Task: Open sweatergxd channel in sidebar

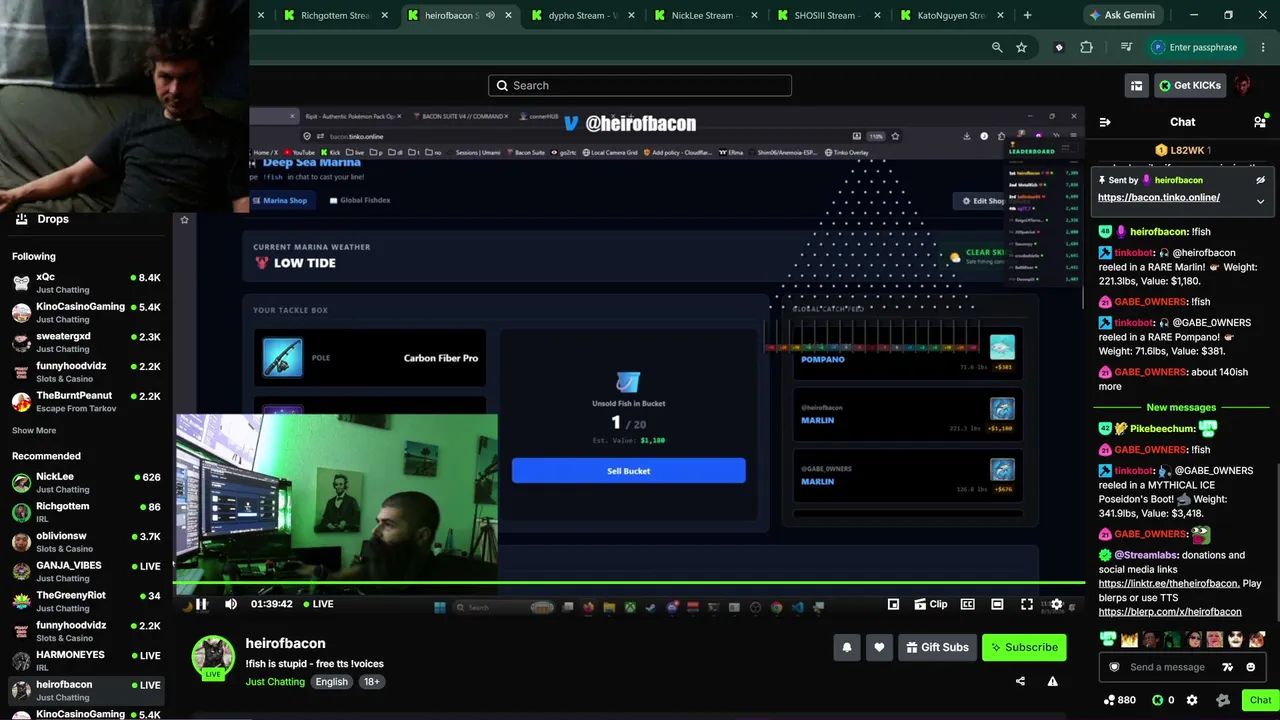Action: pyautogui.click(x=86, y=342)
